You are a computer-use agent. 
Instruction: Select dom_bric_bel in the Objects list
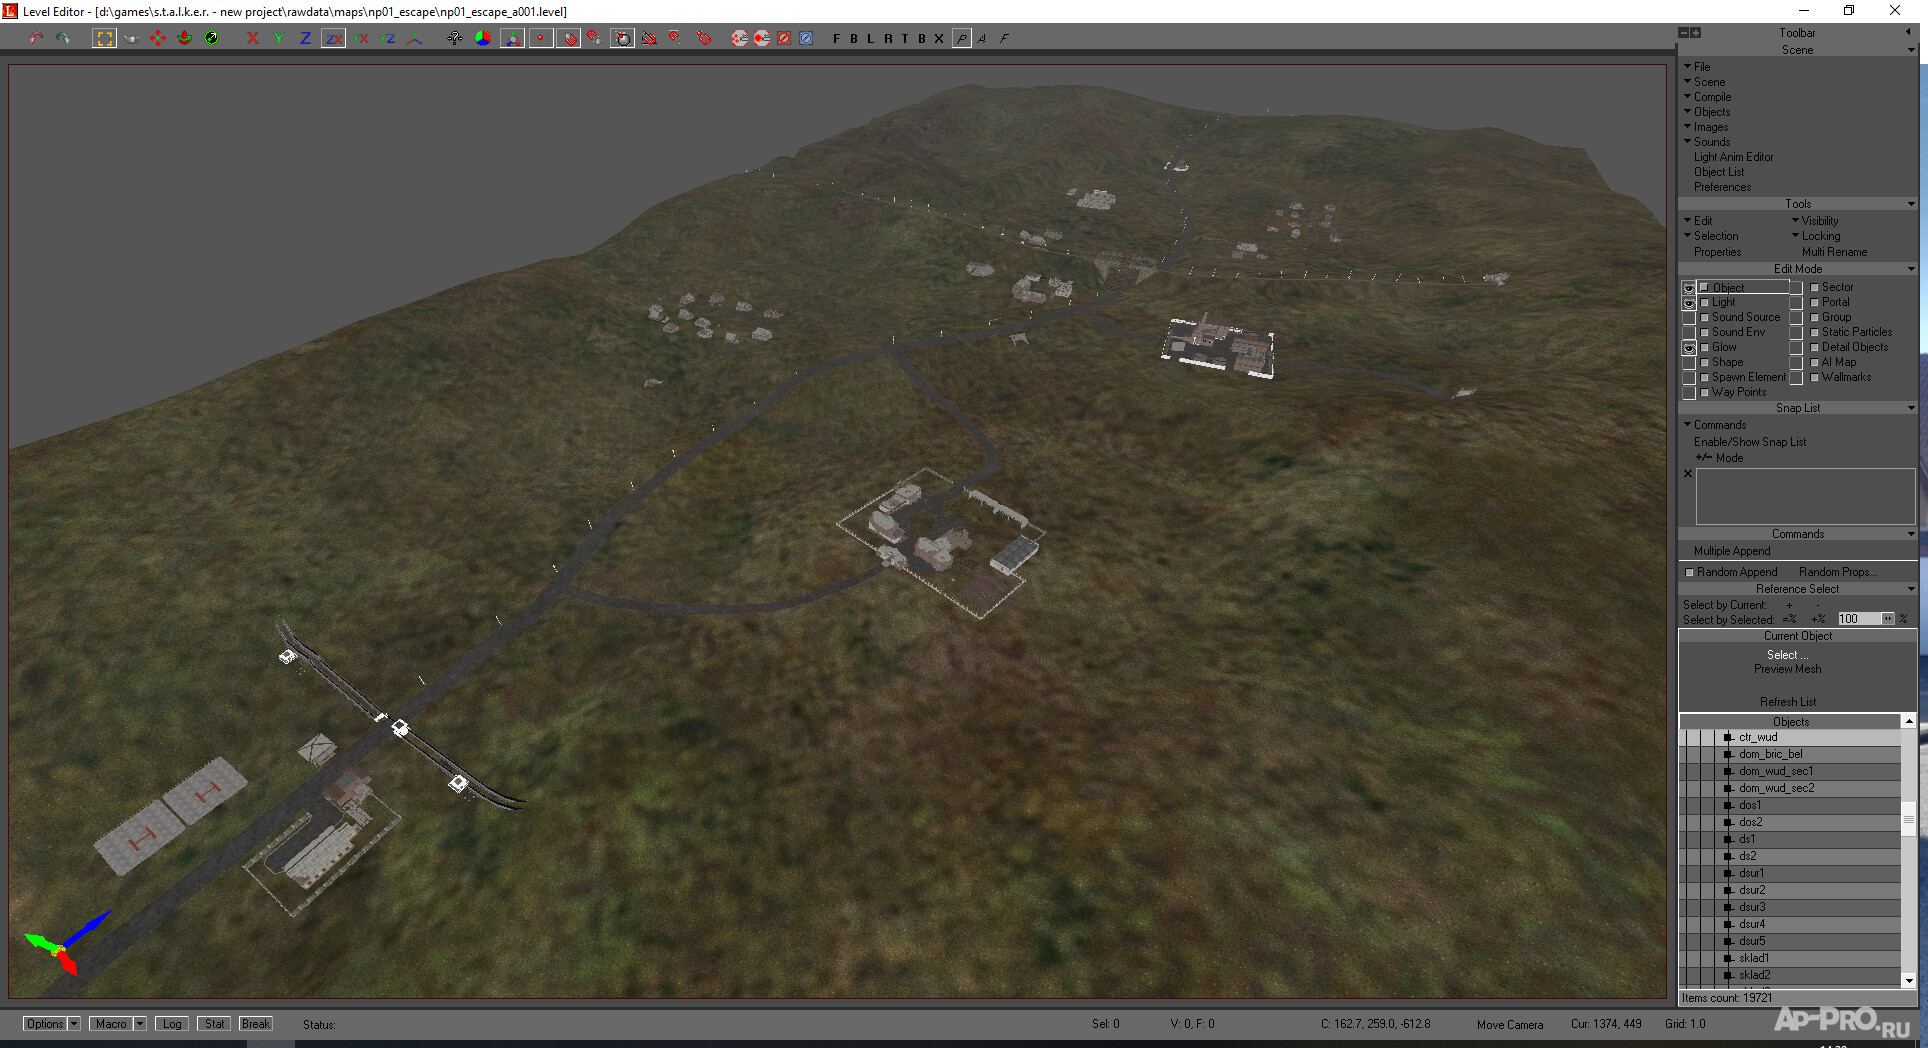tap(1770, 754)
